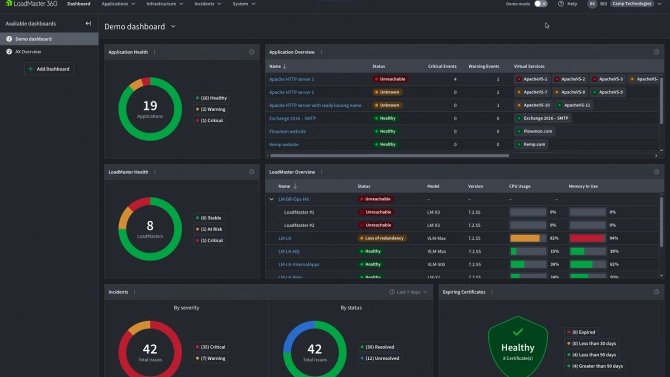Expand the Demo dashboard title dropdown

tap(173, 27)
